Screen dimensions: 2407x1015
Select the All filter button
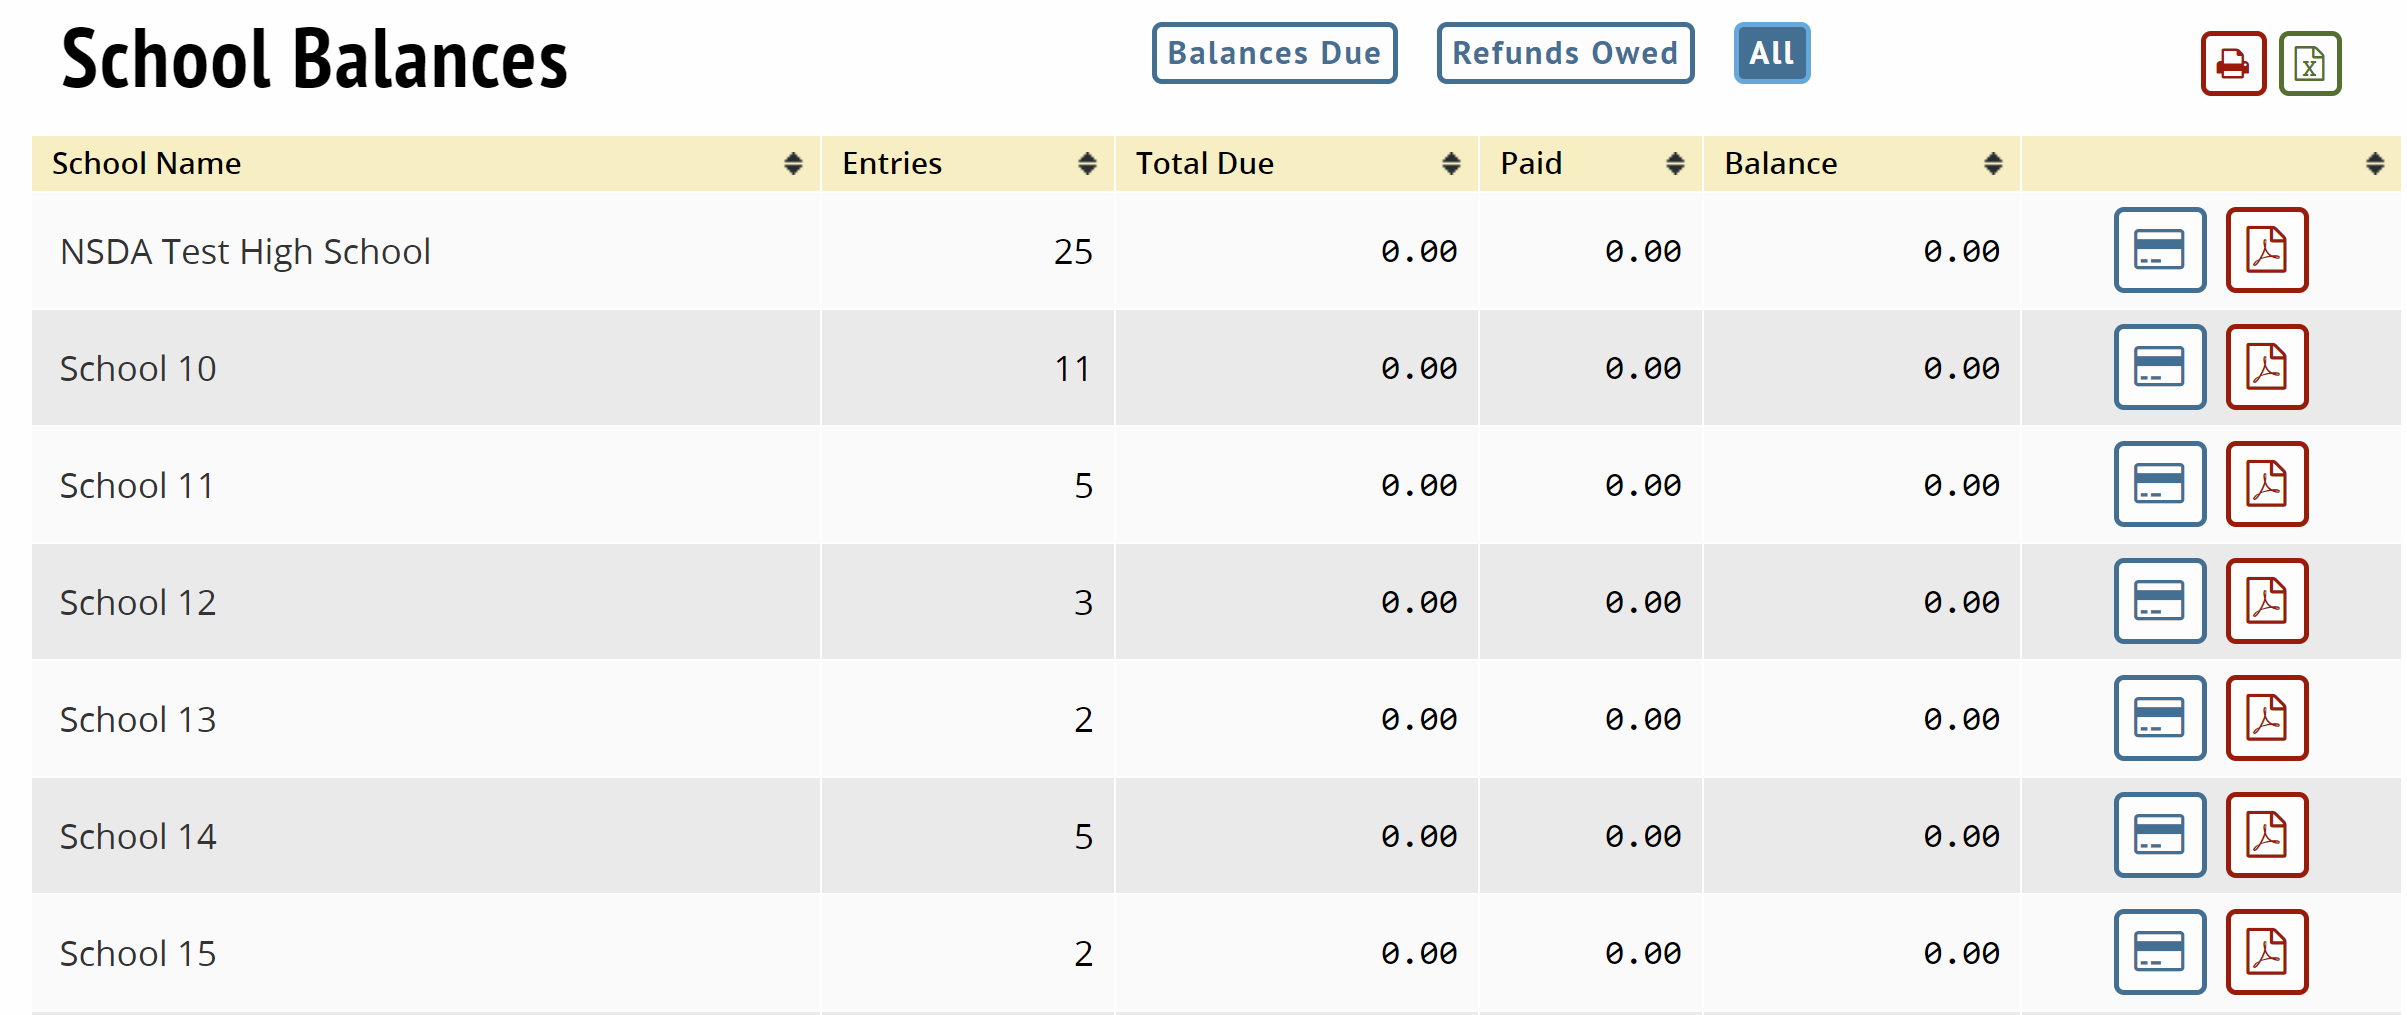pos(1771,53)
